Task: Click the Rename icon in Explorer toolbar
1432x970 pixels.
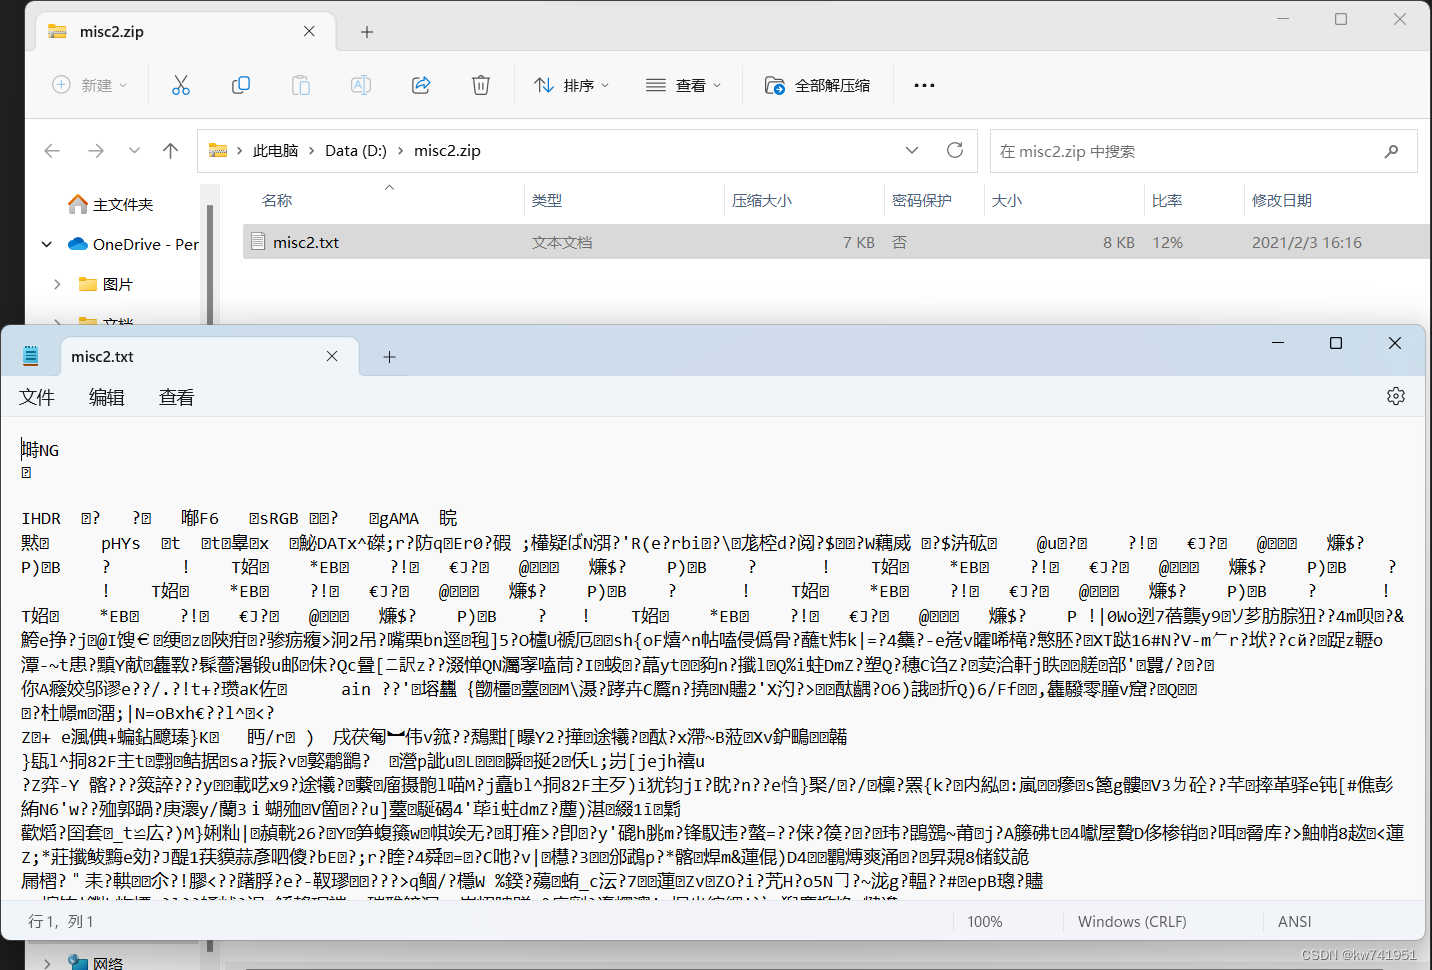Action: click(361, 85)
